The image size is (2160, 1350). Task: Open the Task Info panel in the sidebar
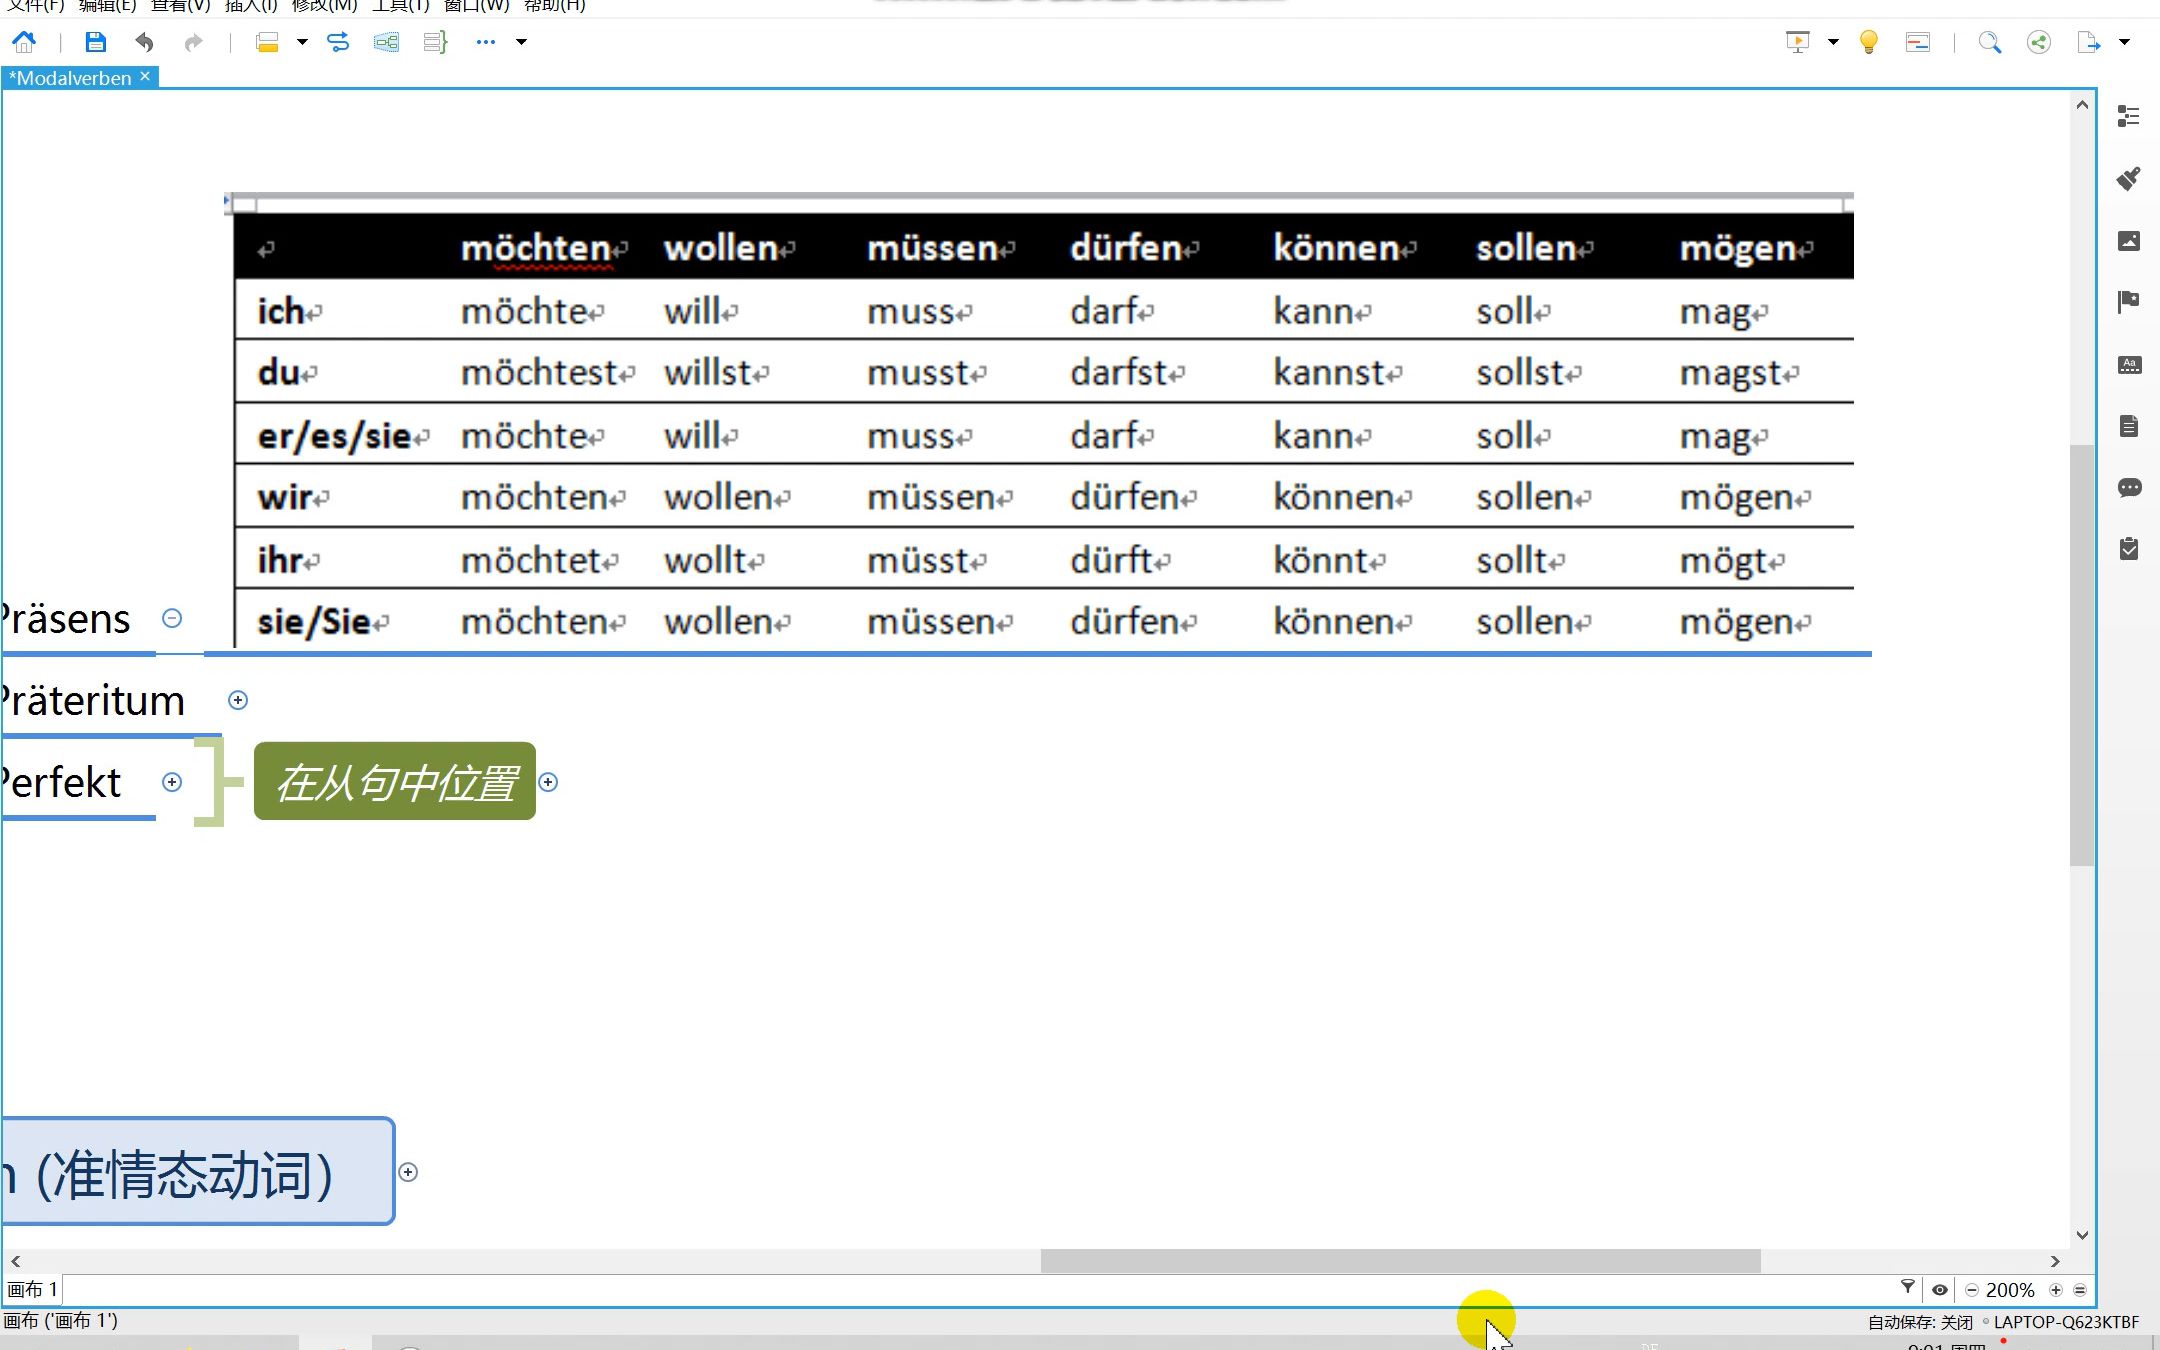pyautogui.click(x=2129, y=549)
